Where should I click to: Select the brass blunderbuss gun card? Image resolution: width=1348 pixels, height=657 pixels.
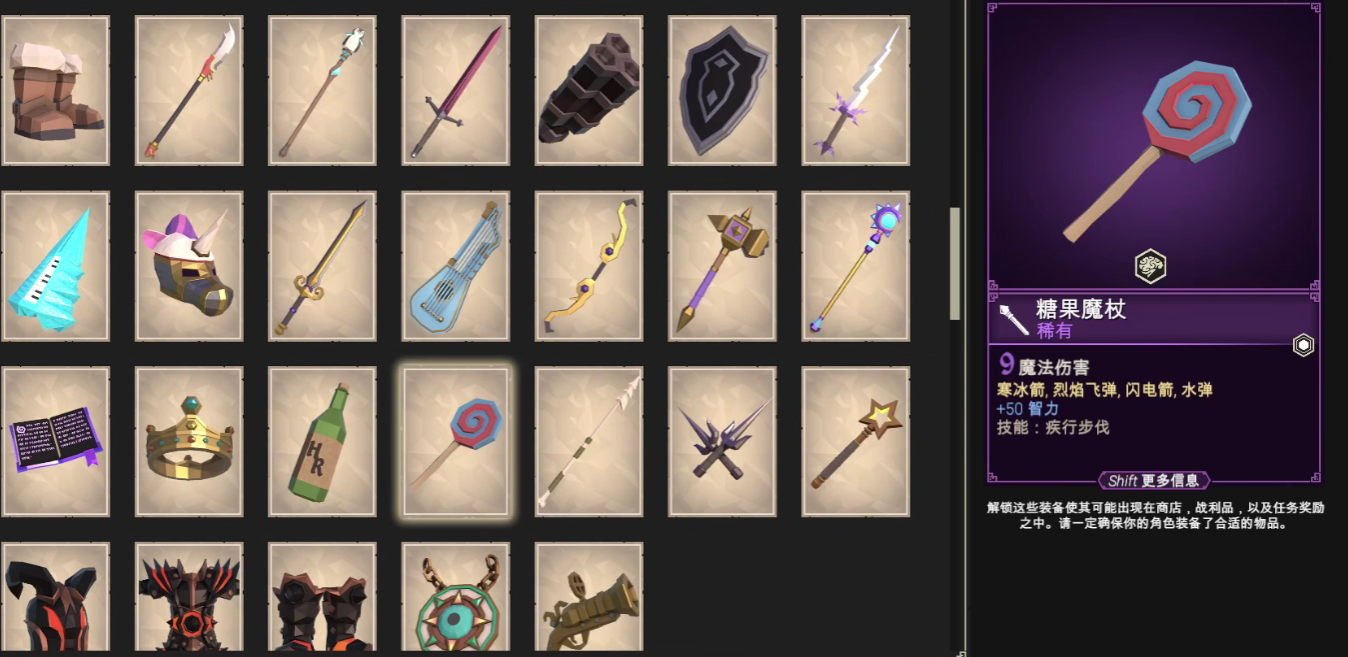(589, 599)
